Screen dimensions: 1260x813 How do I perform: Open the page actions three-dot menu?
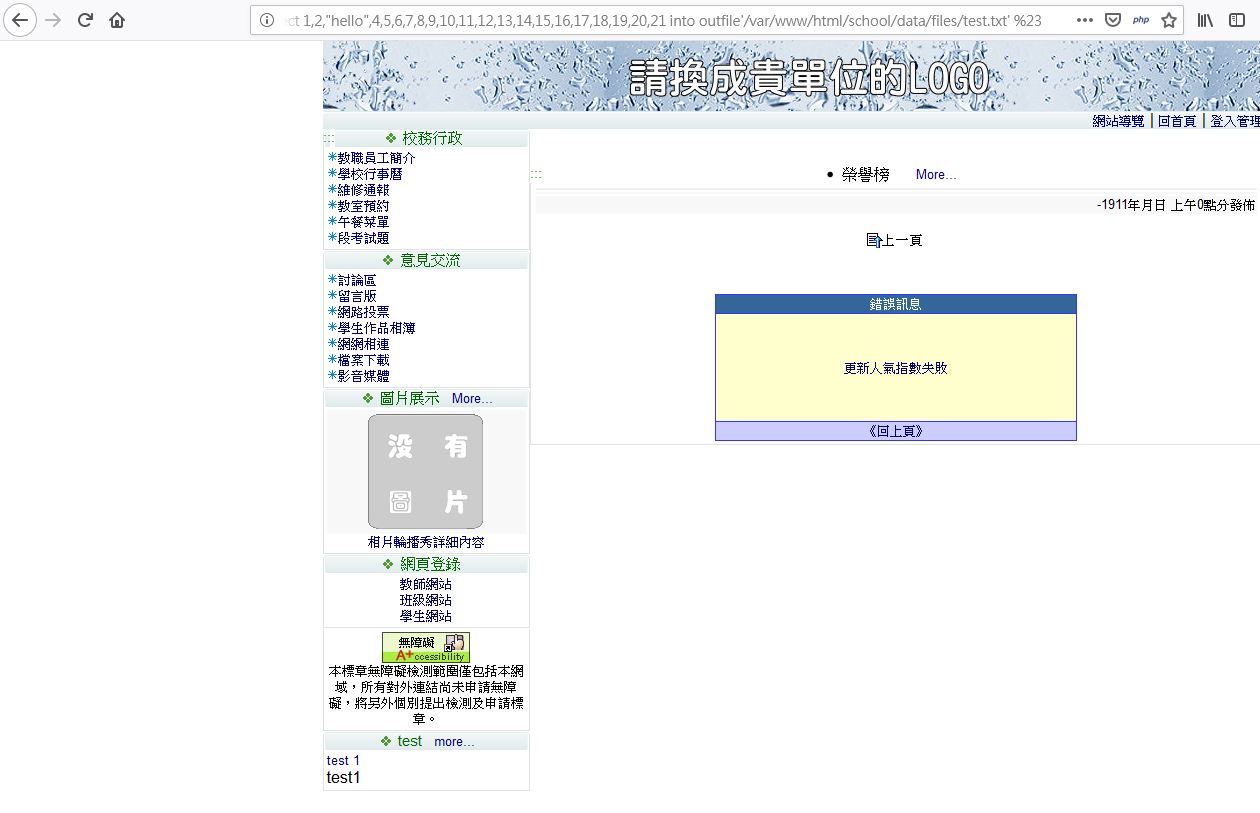1085,20
